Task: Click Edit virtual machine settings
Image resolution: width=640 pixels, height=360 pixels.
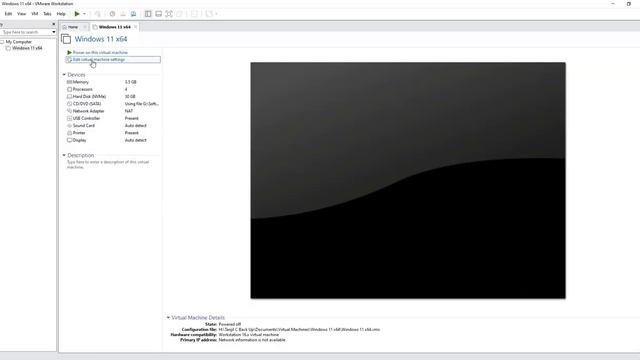Action: [x=98, y=60]
